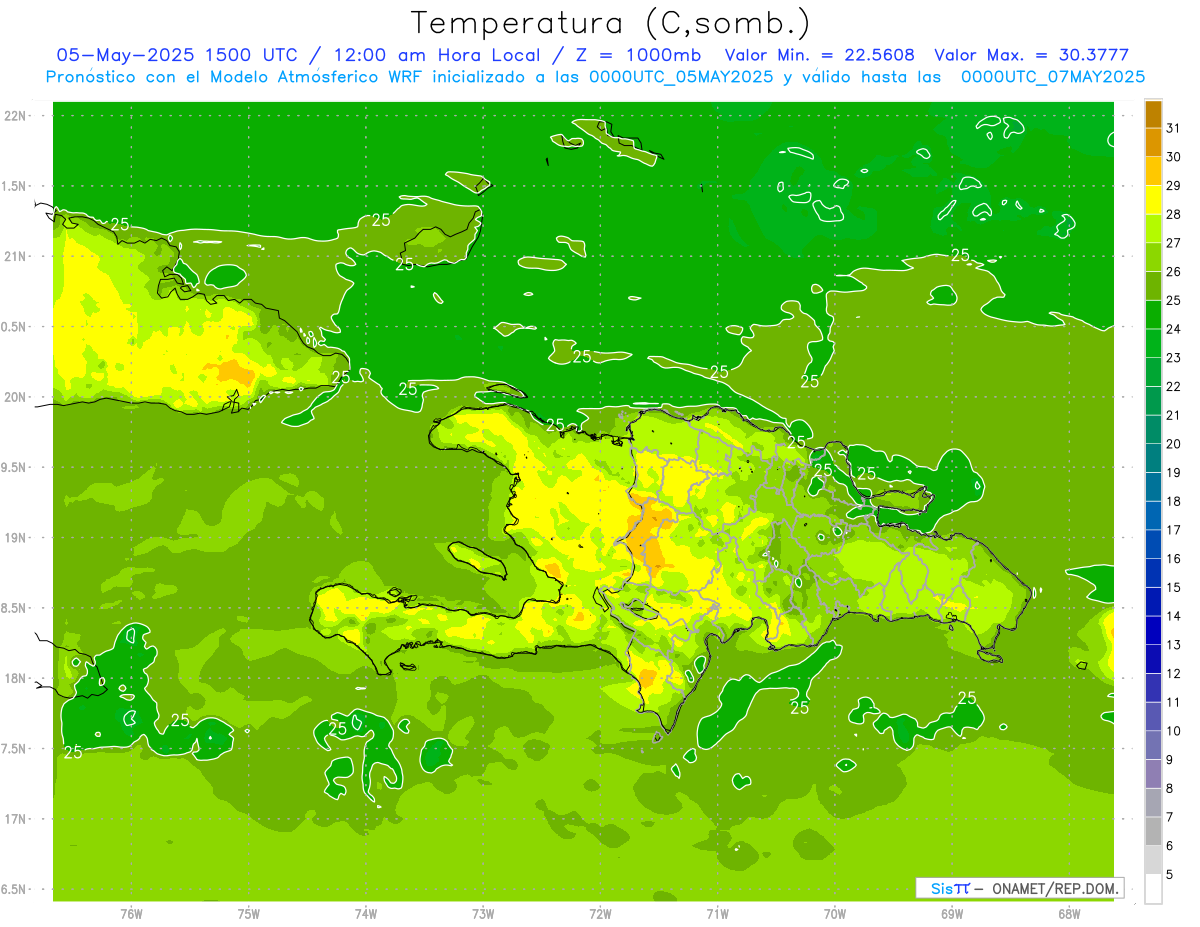Click the pressure level text "Z = 1000mb"
1200x927 pixels.
(634, 55)
